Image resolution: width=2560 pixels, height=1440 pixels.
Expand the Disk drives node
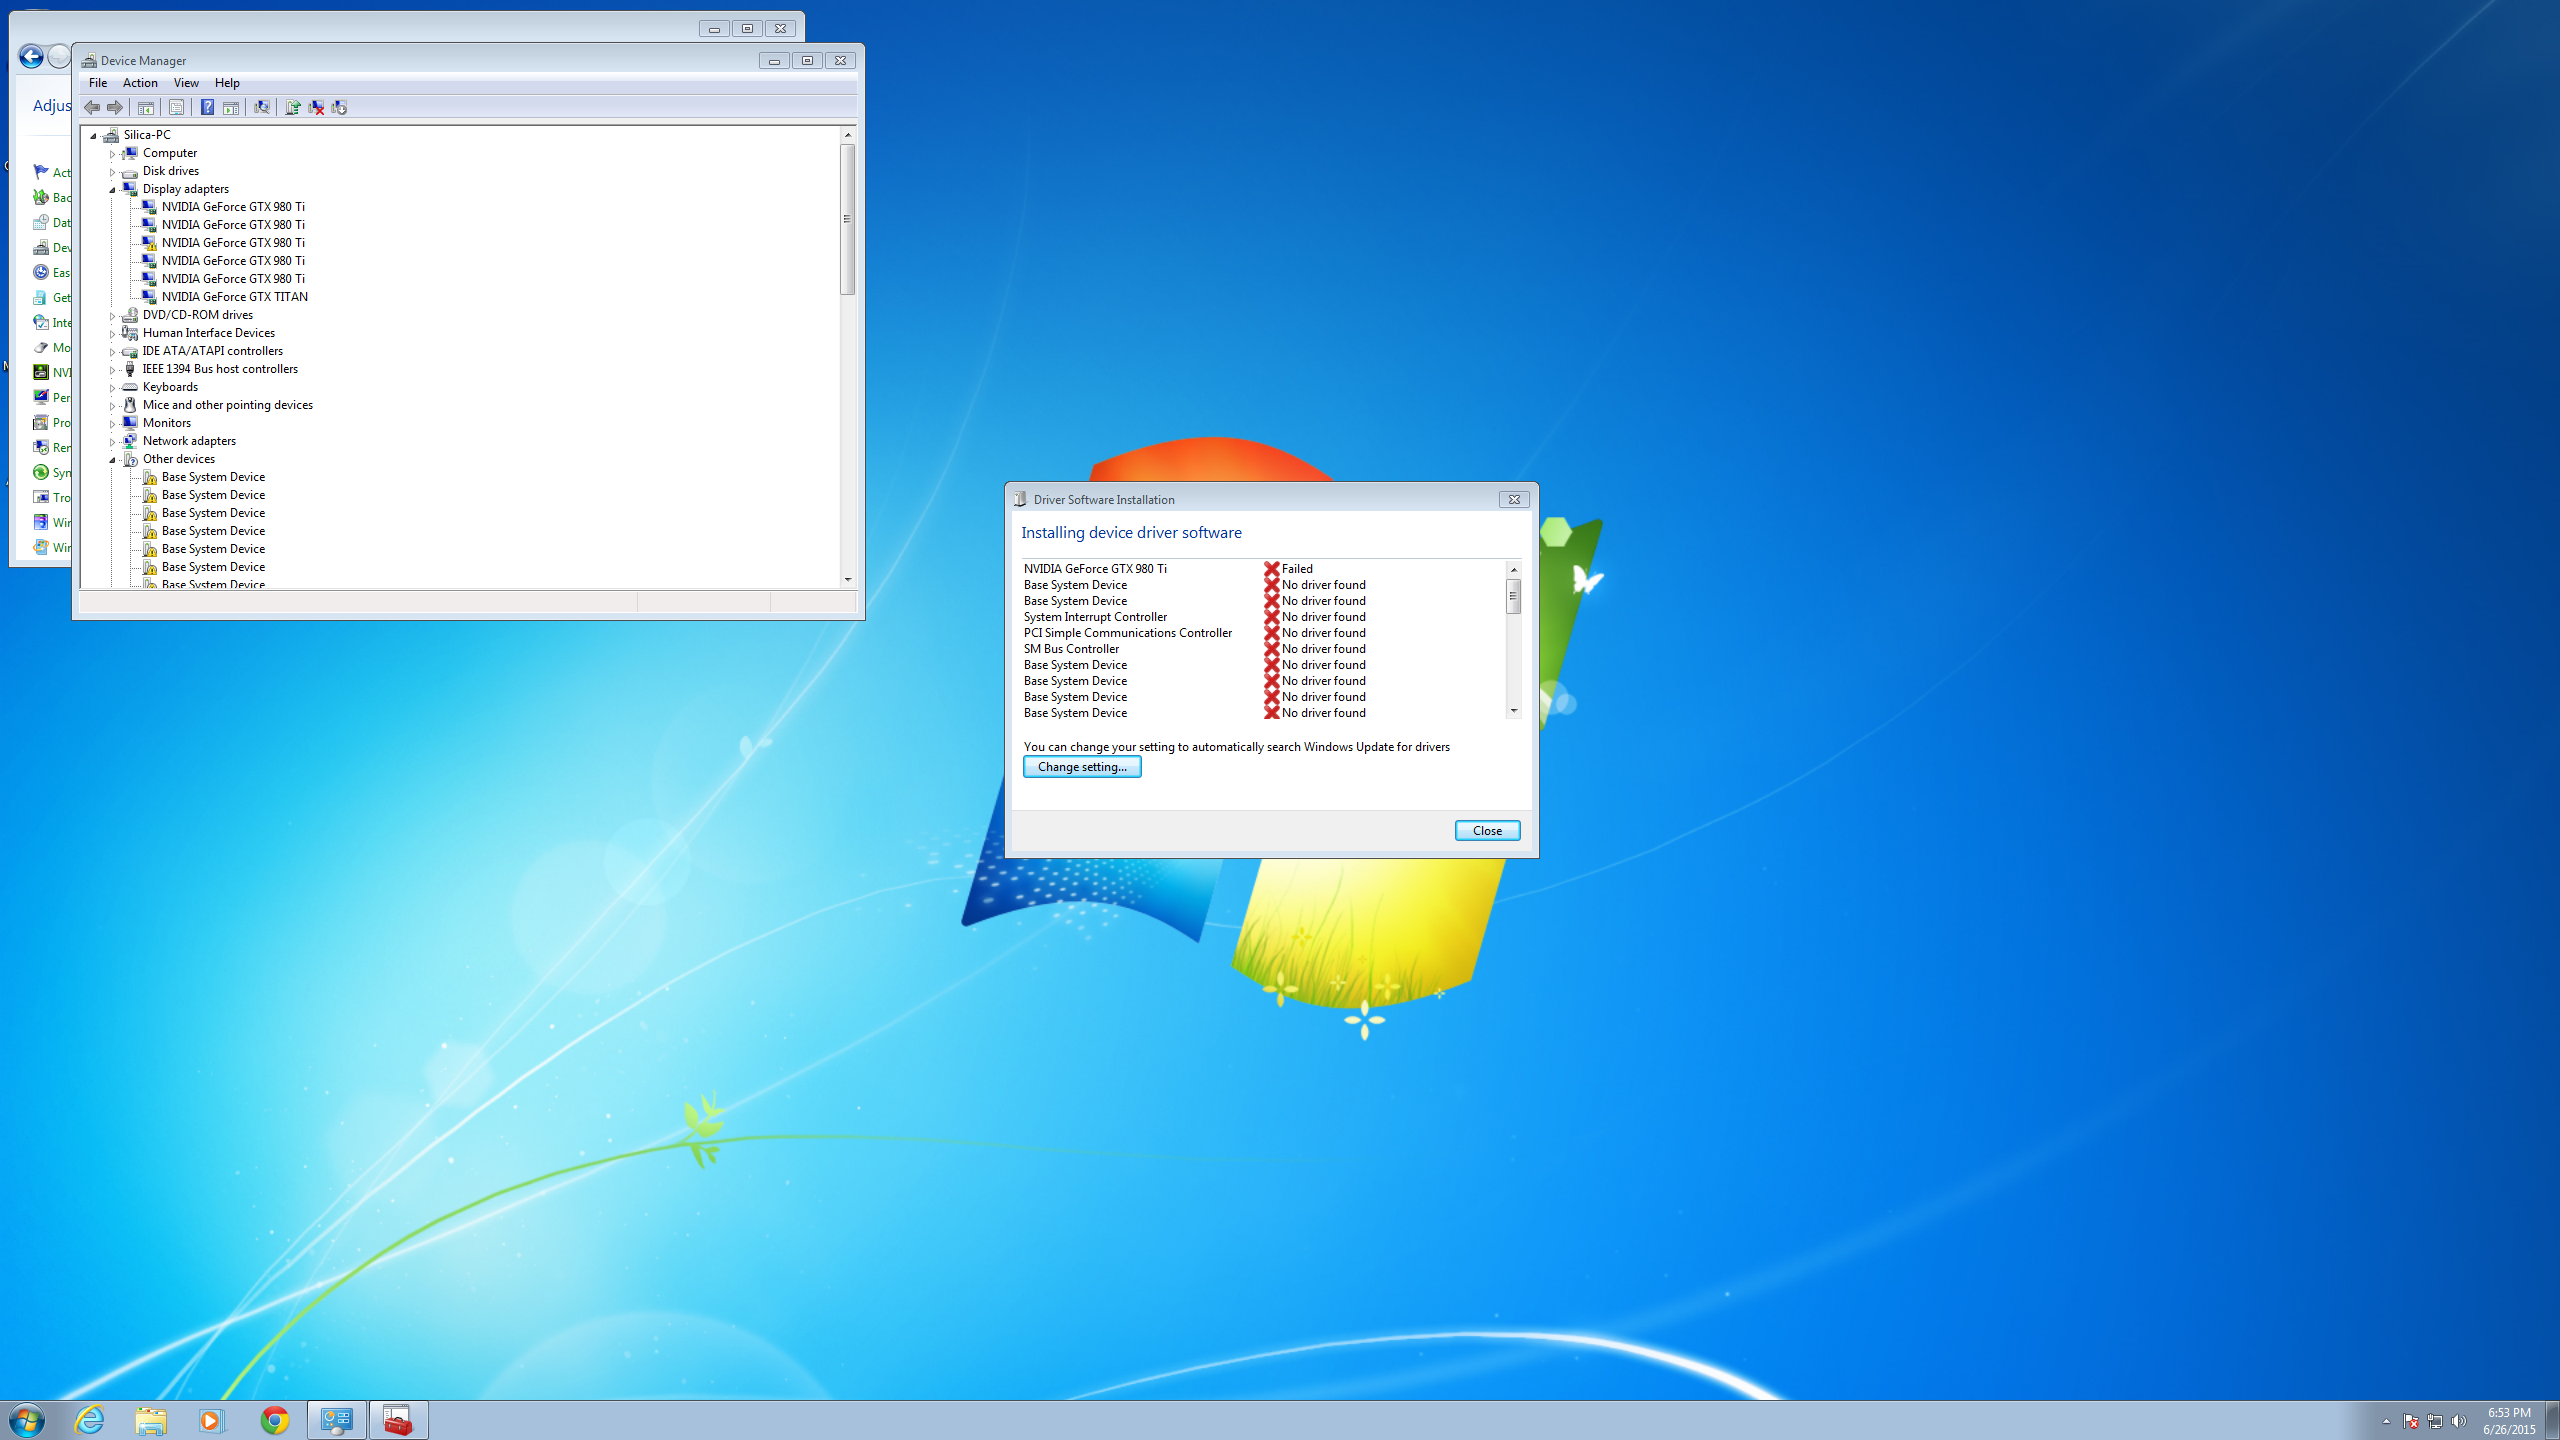click(x=112, y=171)
